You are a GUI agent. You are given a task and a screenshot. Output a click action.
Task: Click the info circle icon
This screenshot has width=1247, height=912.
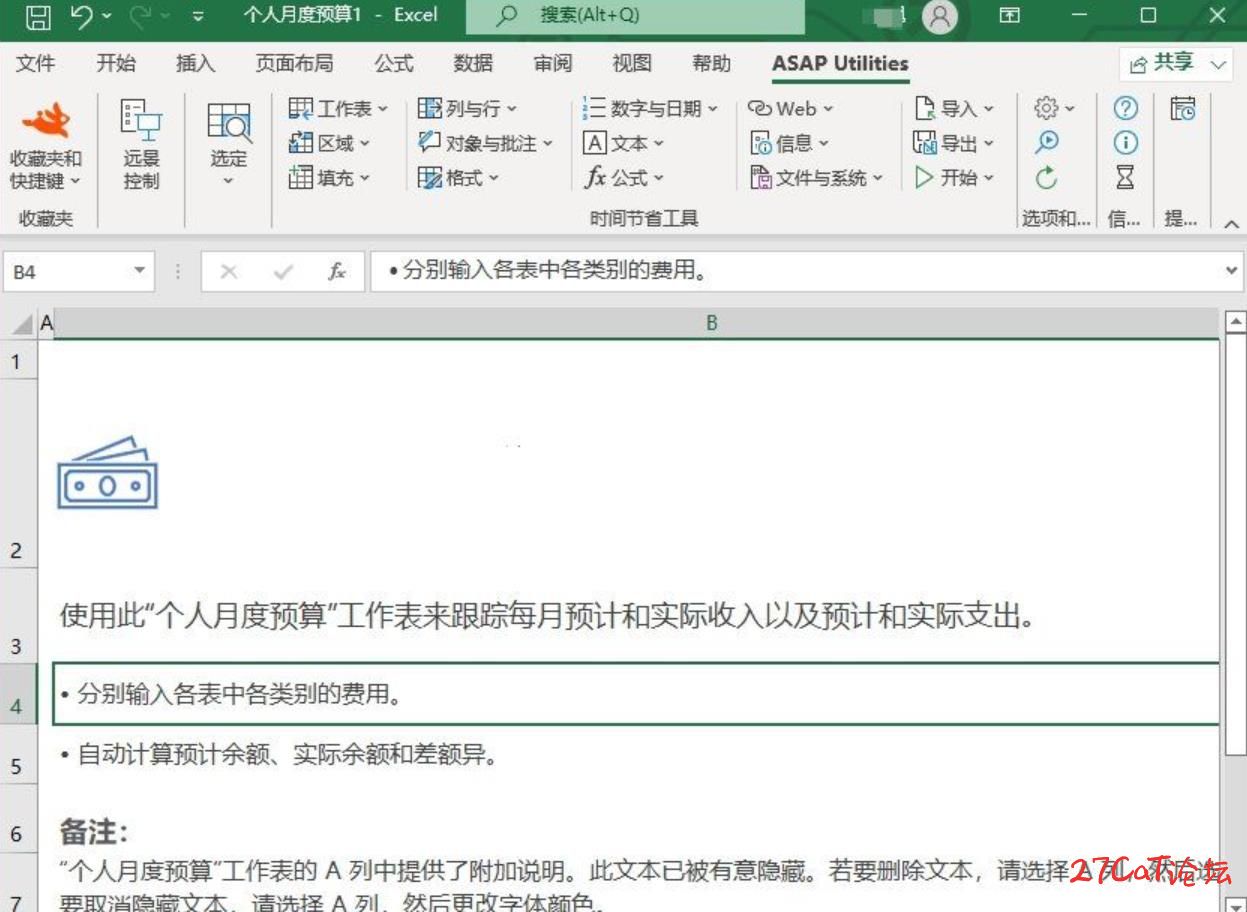(x=1126, y=142)
